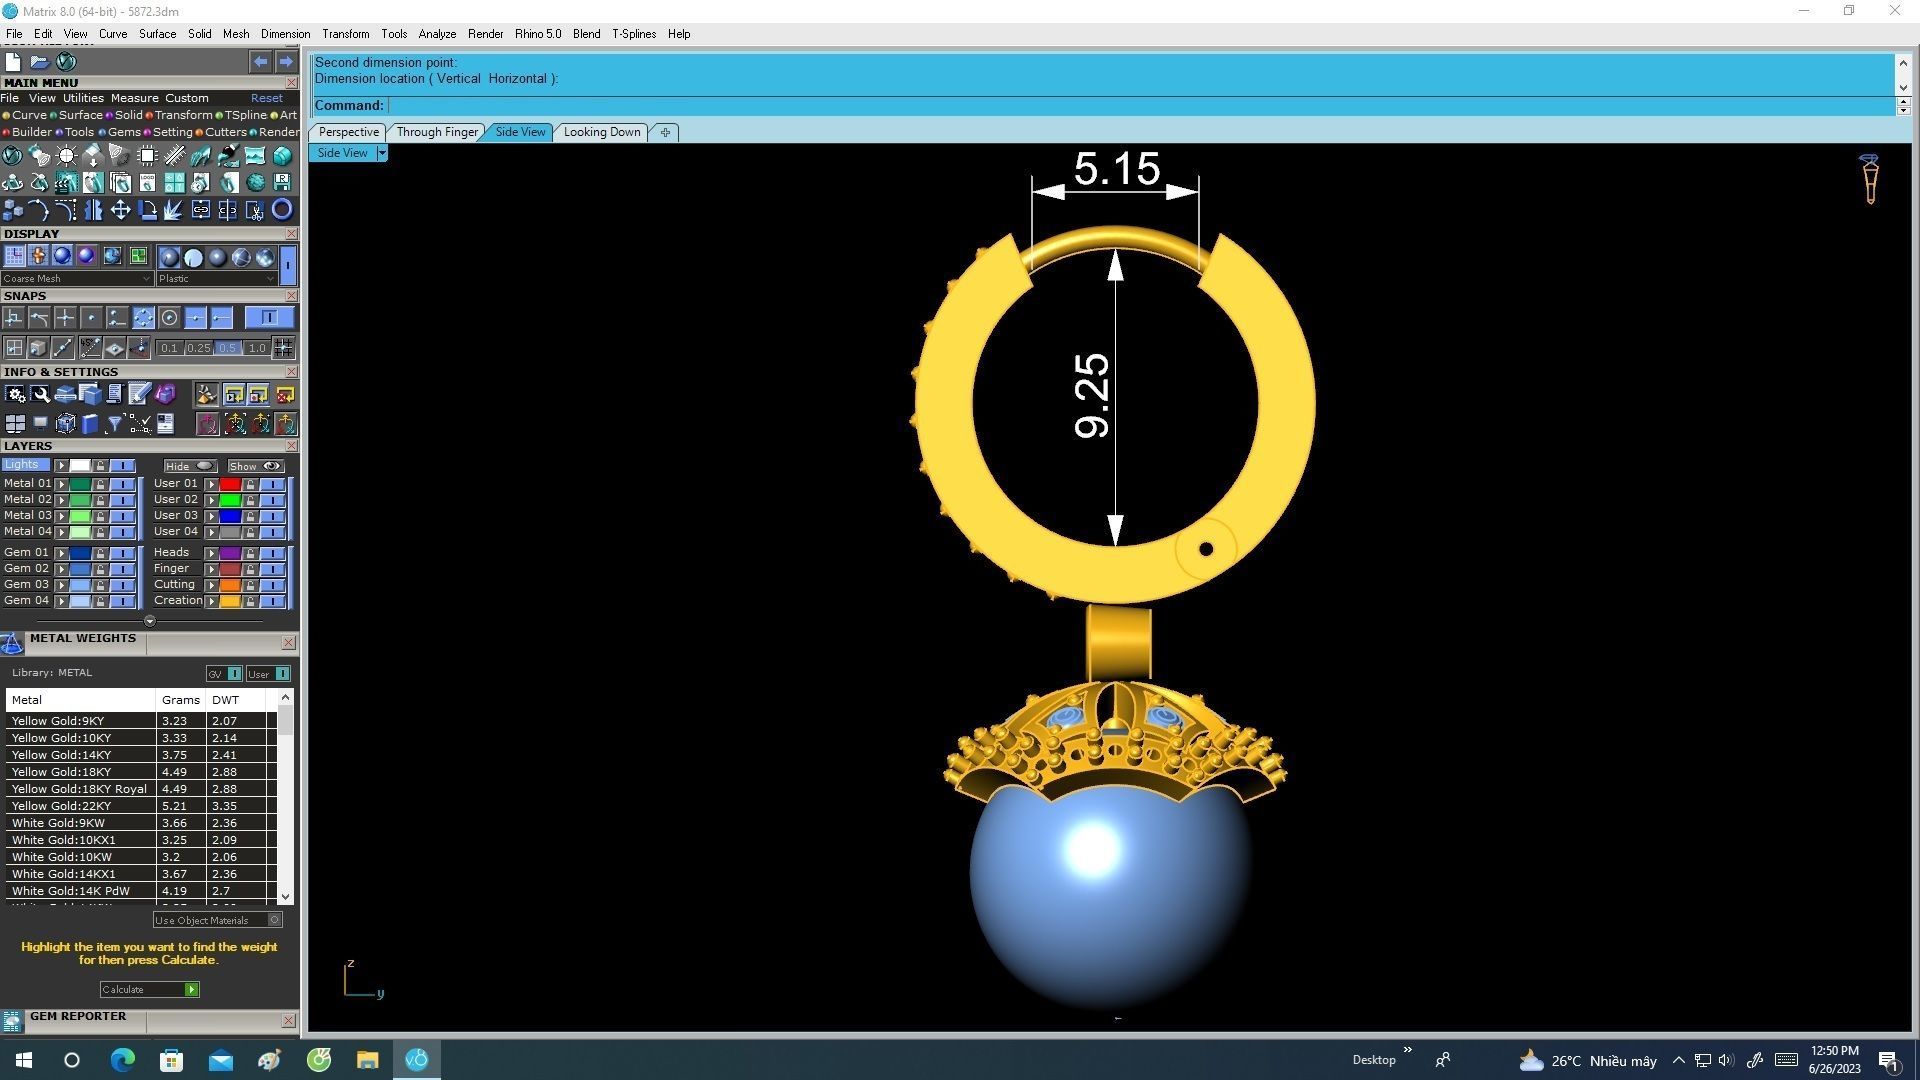Switch to the Looking Down tab
The image size is (1920, 1080).
[x=601, y=132]
